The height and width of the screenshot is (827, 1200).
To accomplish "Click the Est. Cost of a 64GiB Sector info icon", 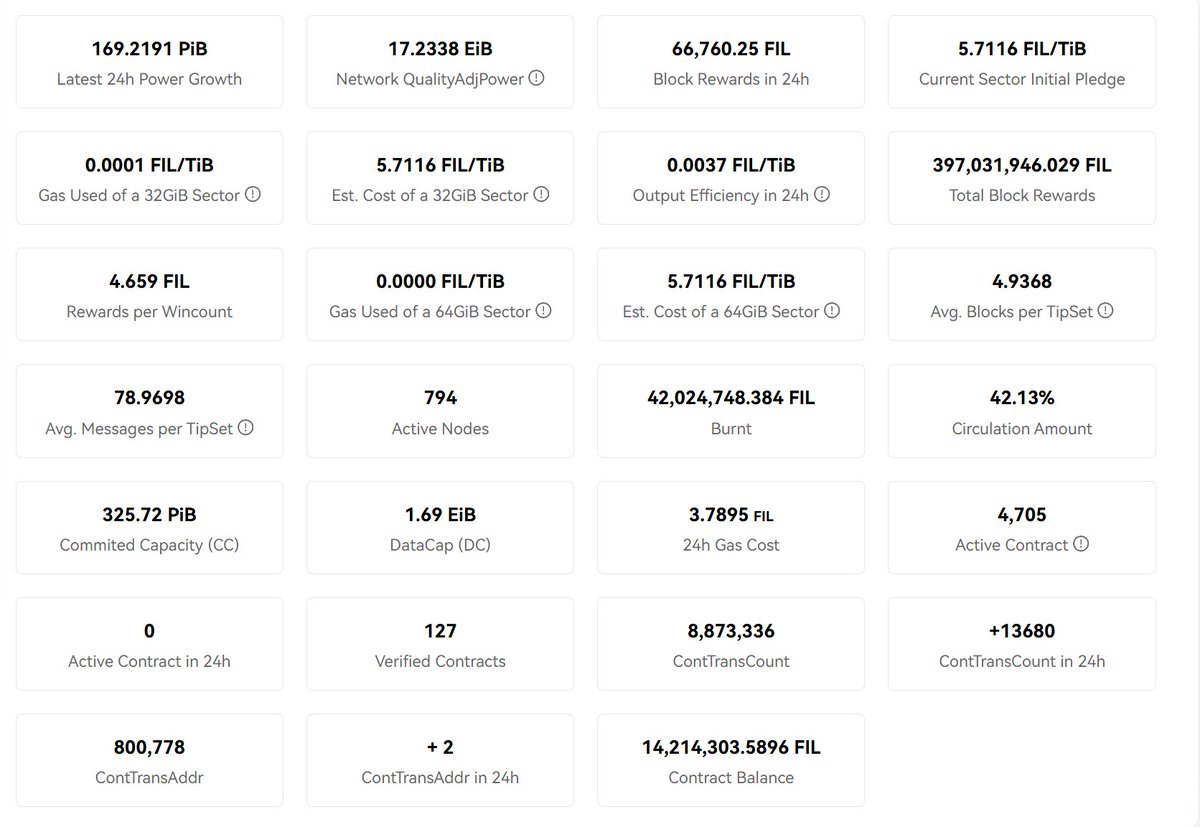I will click(x=831, y=311).
